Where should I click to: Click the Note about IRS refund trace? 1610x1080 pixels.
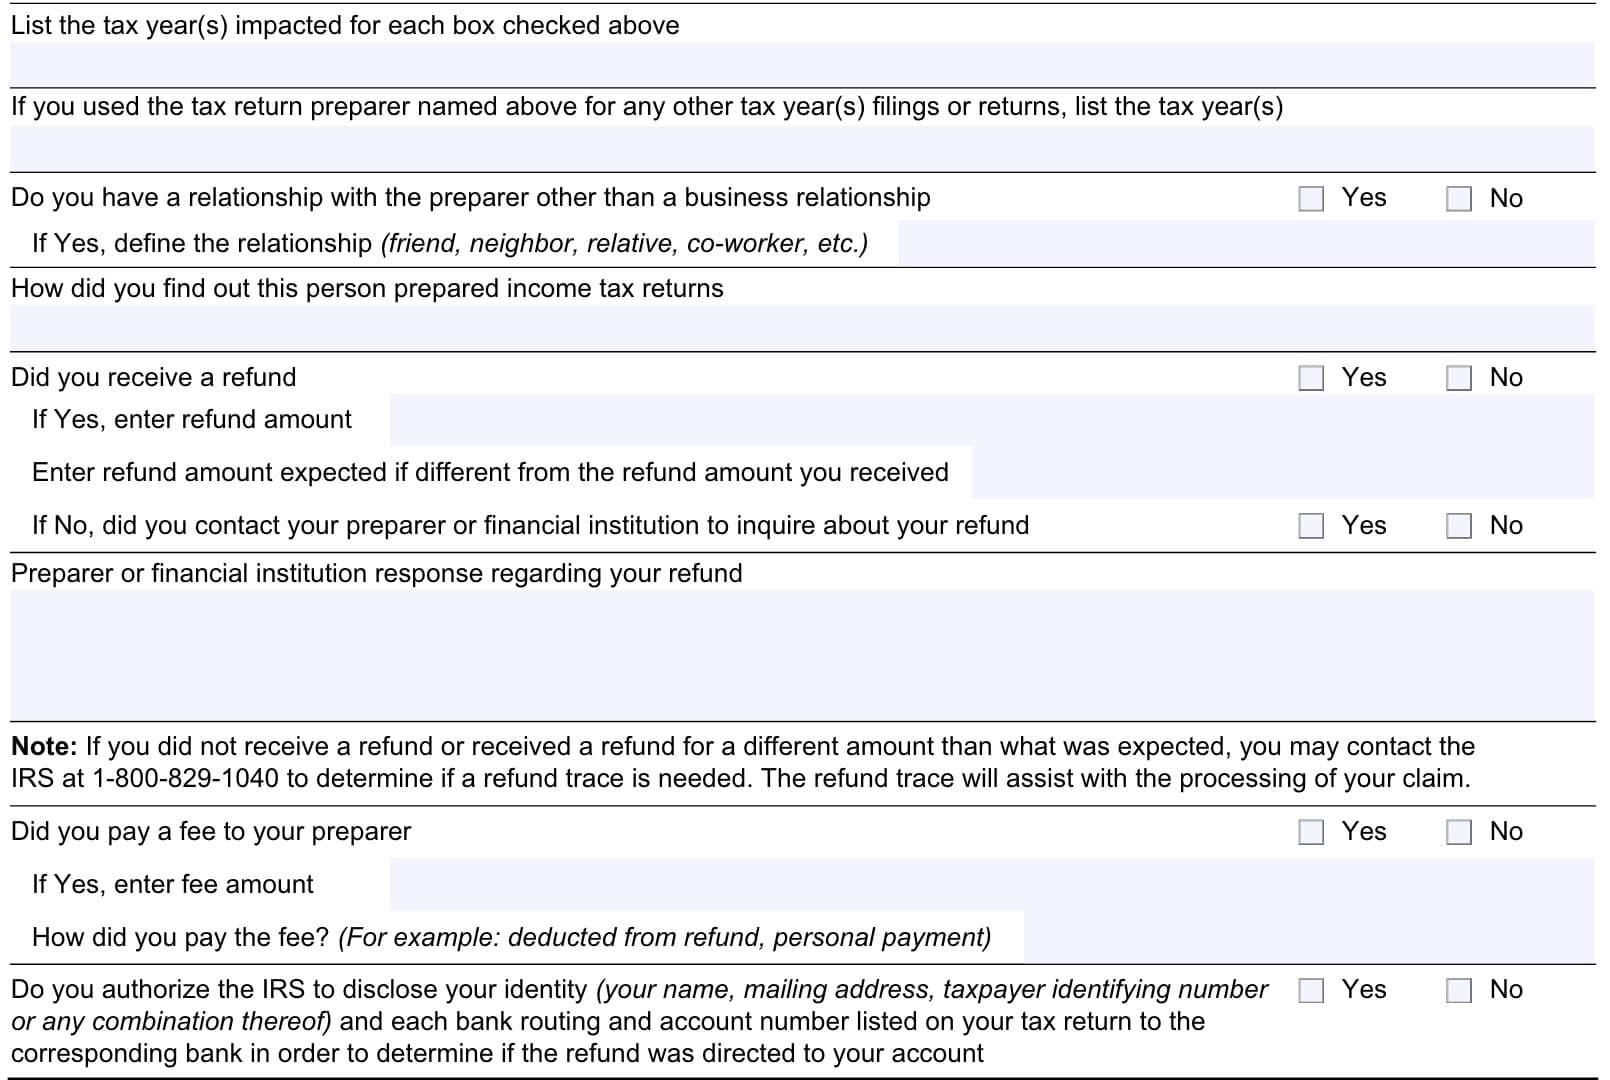(740, 763)
